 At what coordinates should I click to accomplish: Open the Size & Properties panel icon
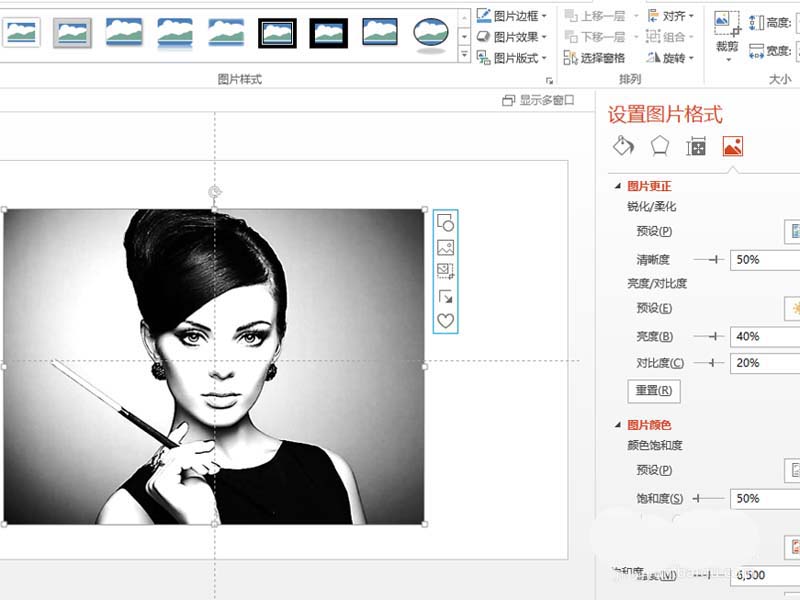tap(698, 147)
